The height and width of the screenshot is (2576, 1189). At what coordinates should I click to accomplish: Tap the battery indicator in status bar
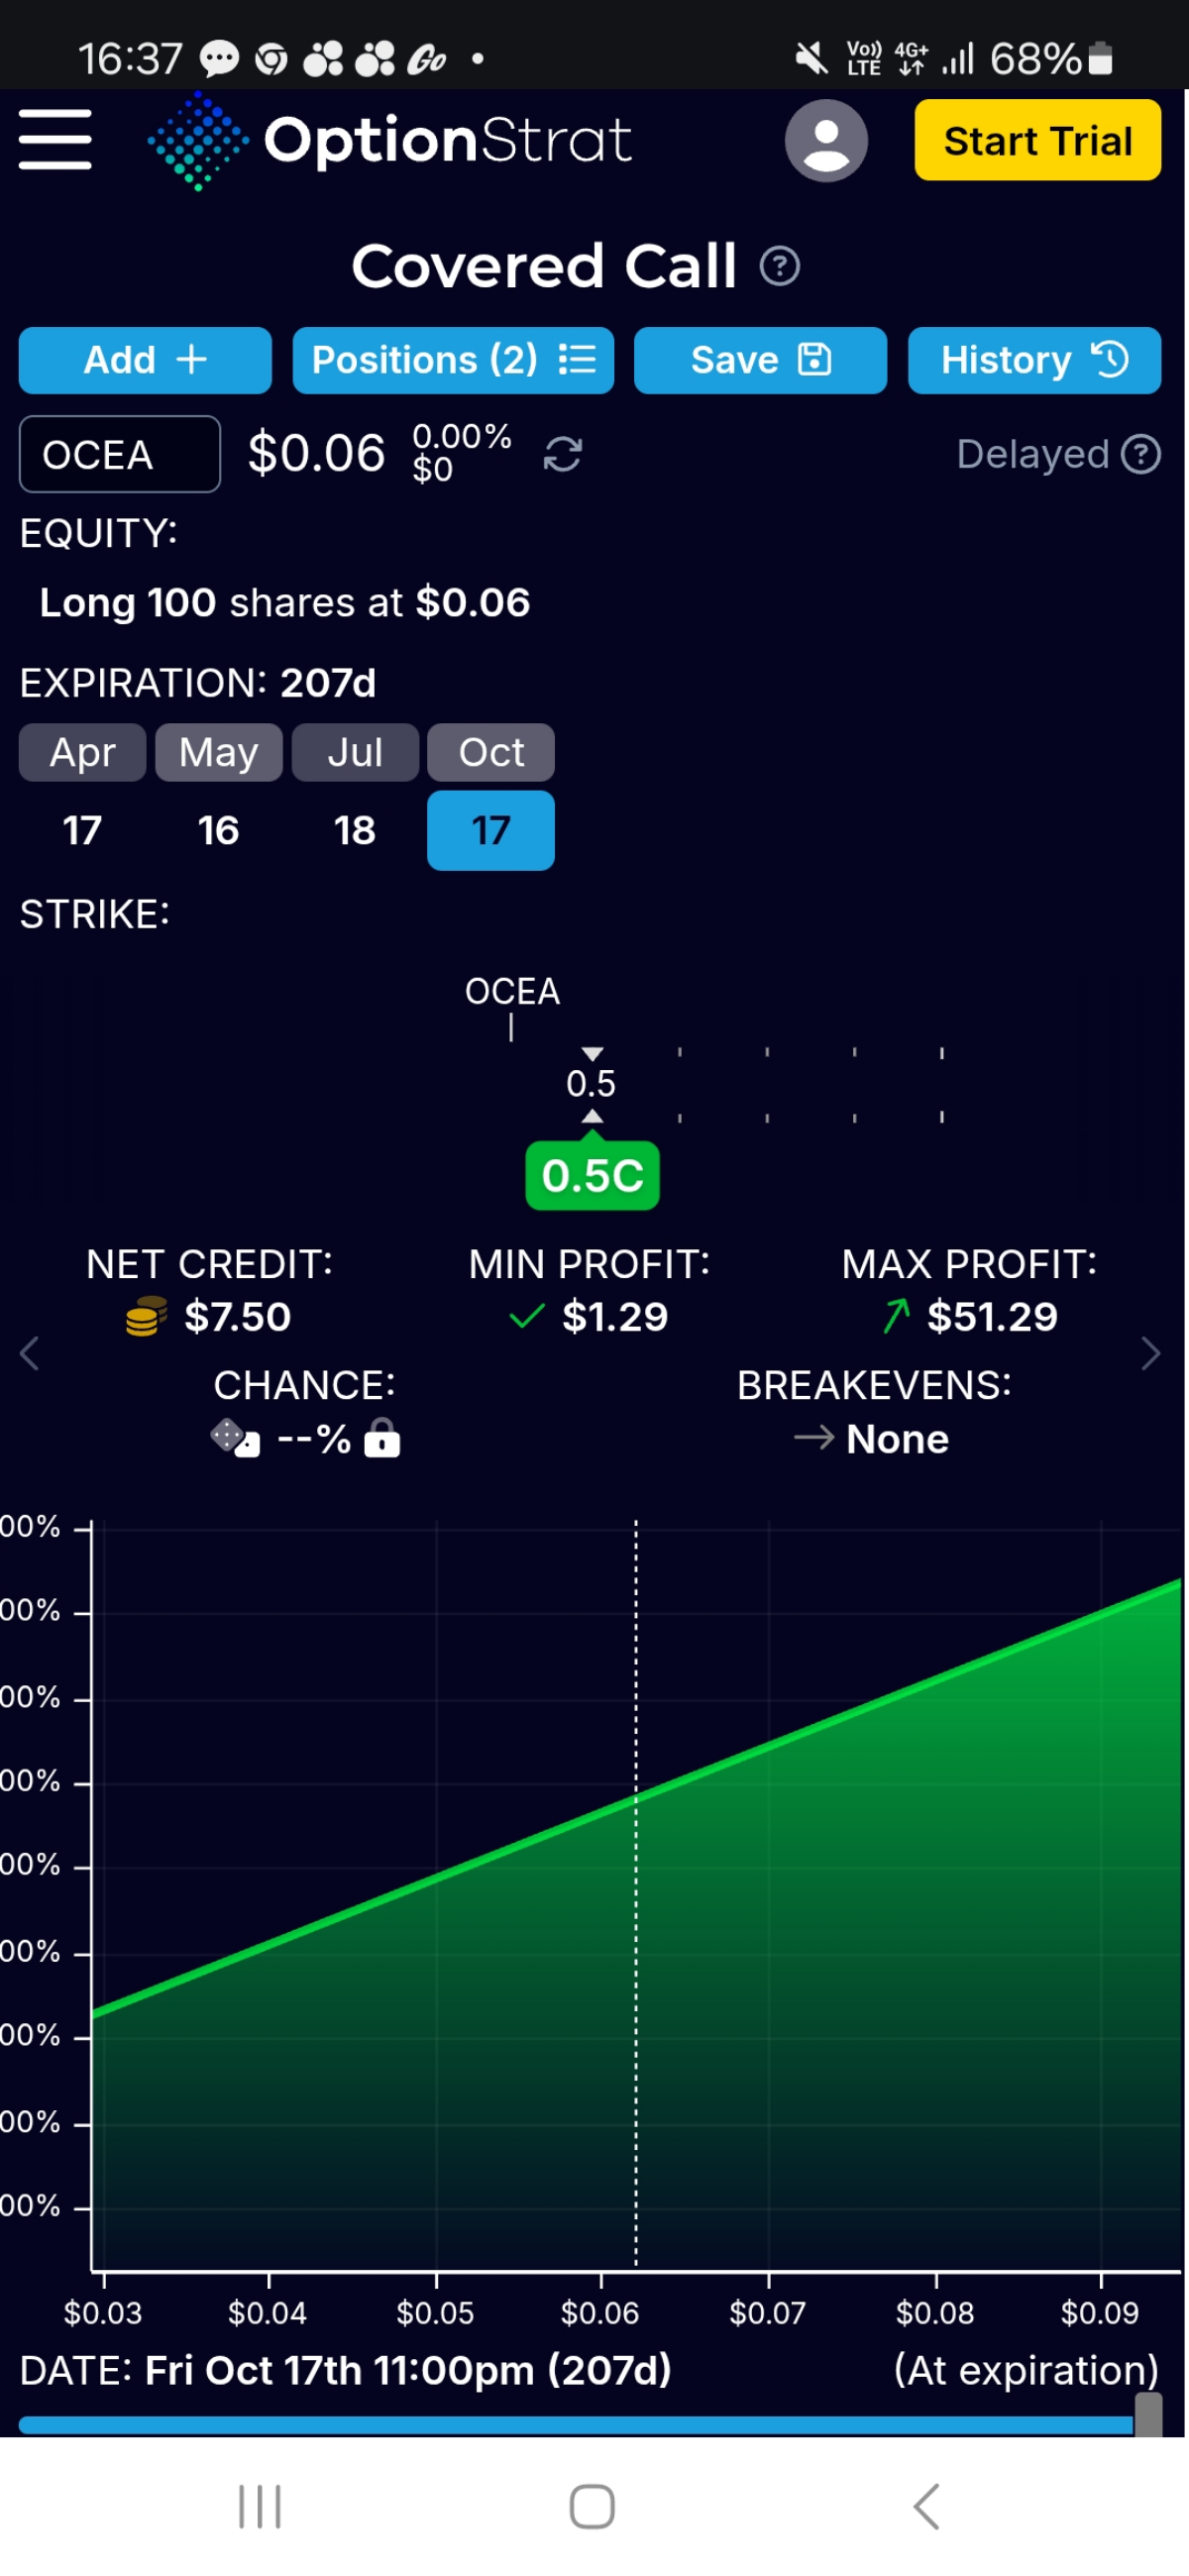(x=1100, y=59)
